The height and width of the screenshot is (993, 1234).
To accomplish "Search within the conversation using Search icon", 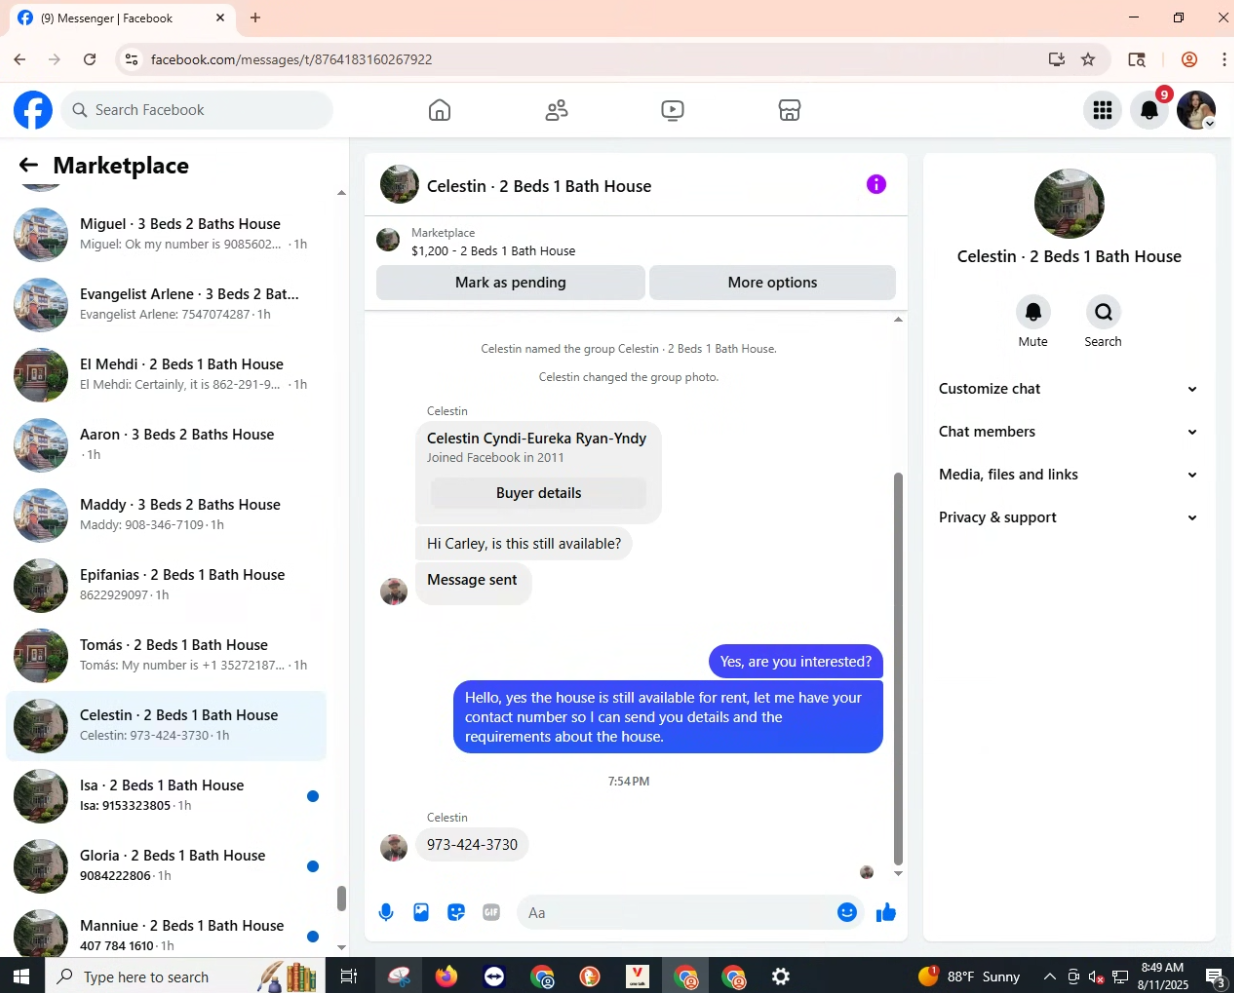I will 1103,312.
